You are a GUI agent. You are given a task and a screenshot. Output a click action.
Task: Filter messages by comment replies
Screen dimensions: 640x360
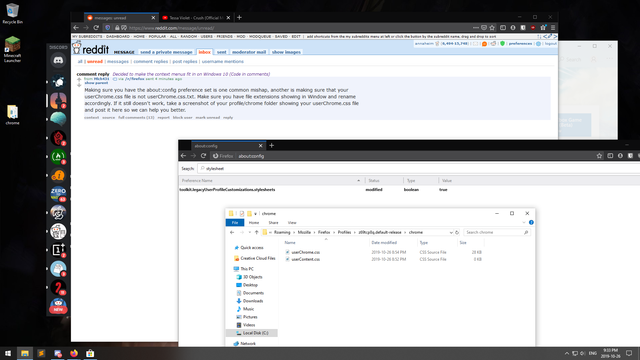click(x=151, y=61)
